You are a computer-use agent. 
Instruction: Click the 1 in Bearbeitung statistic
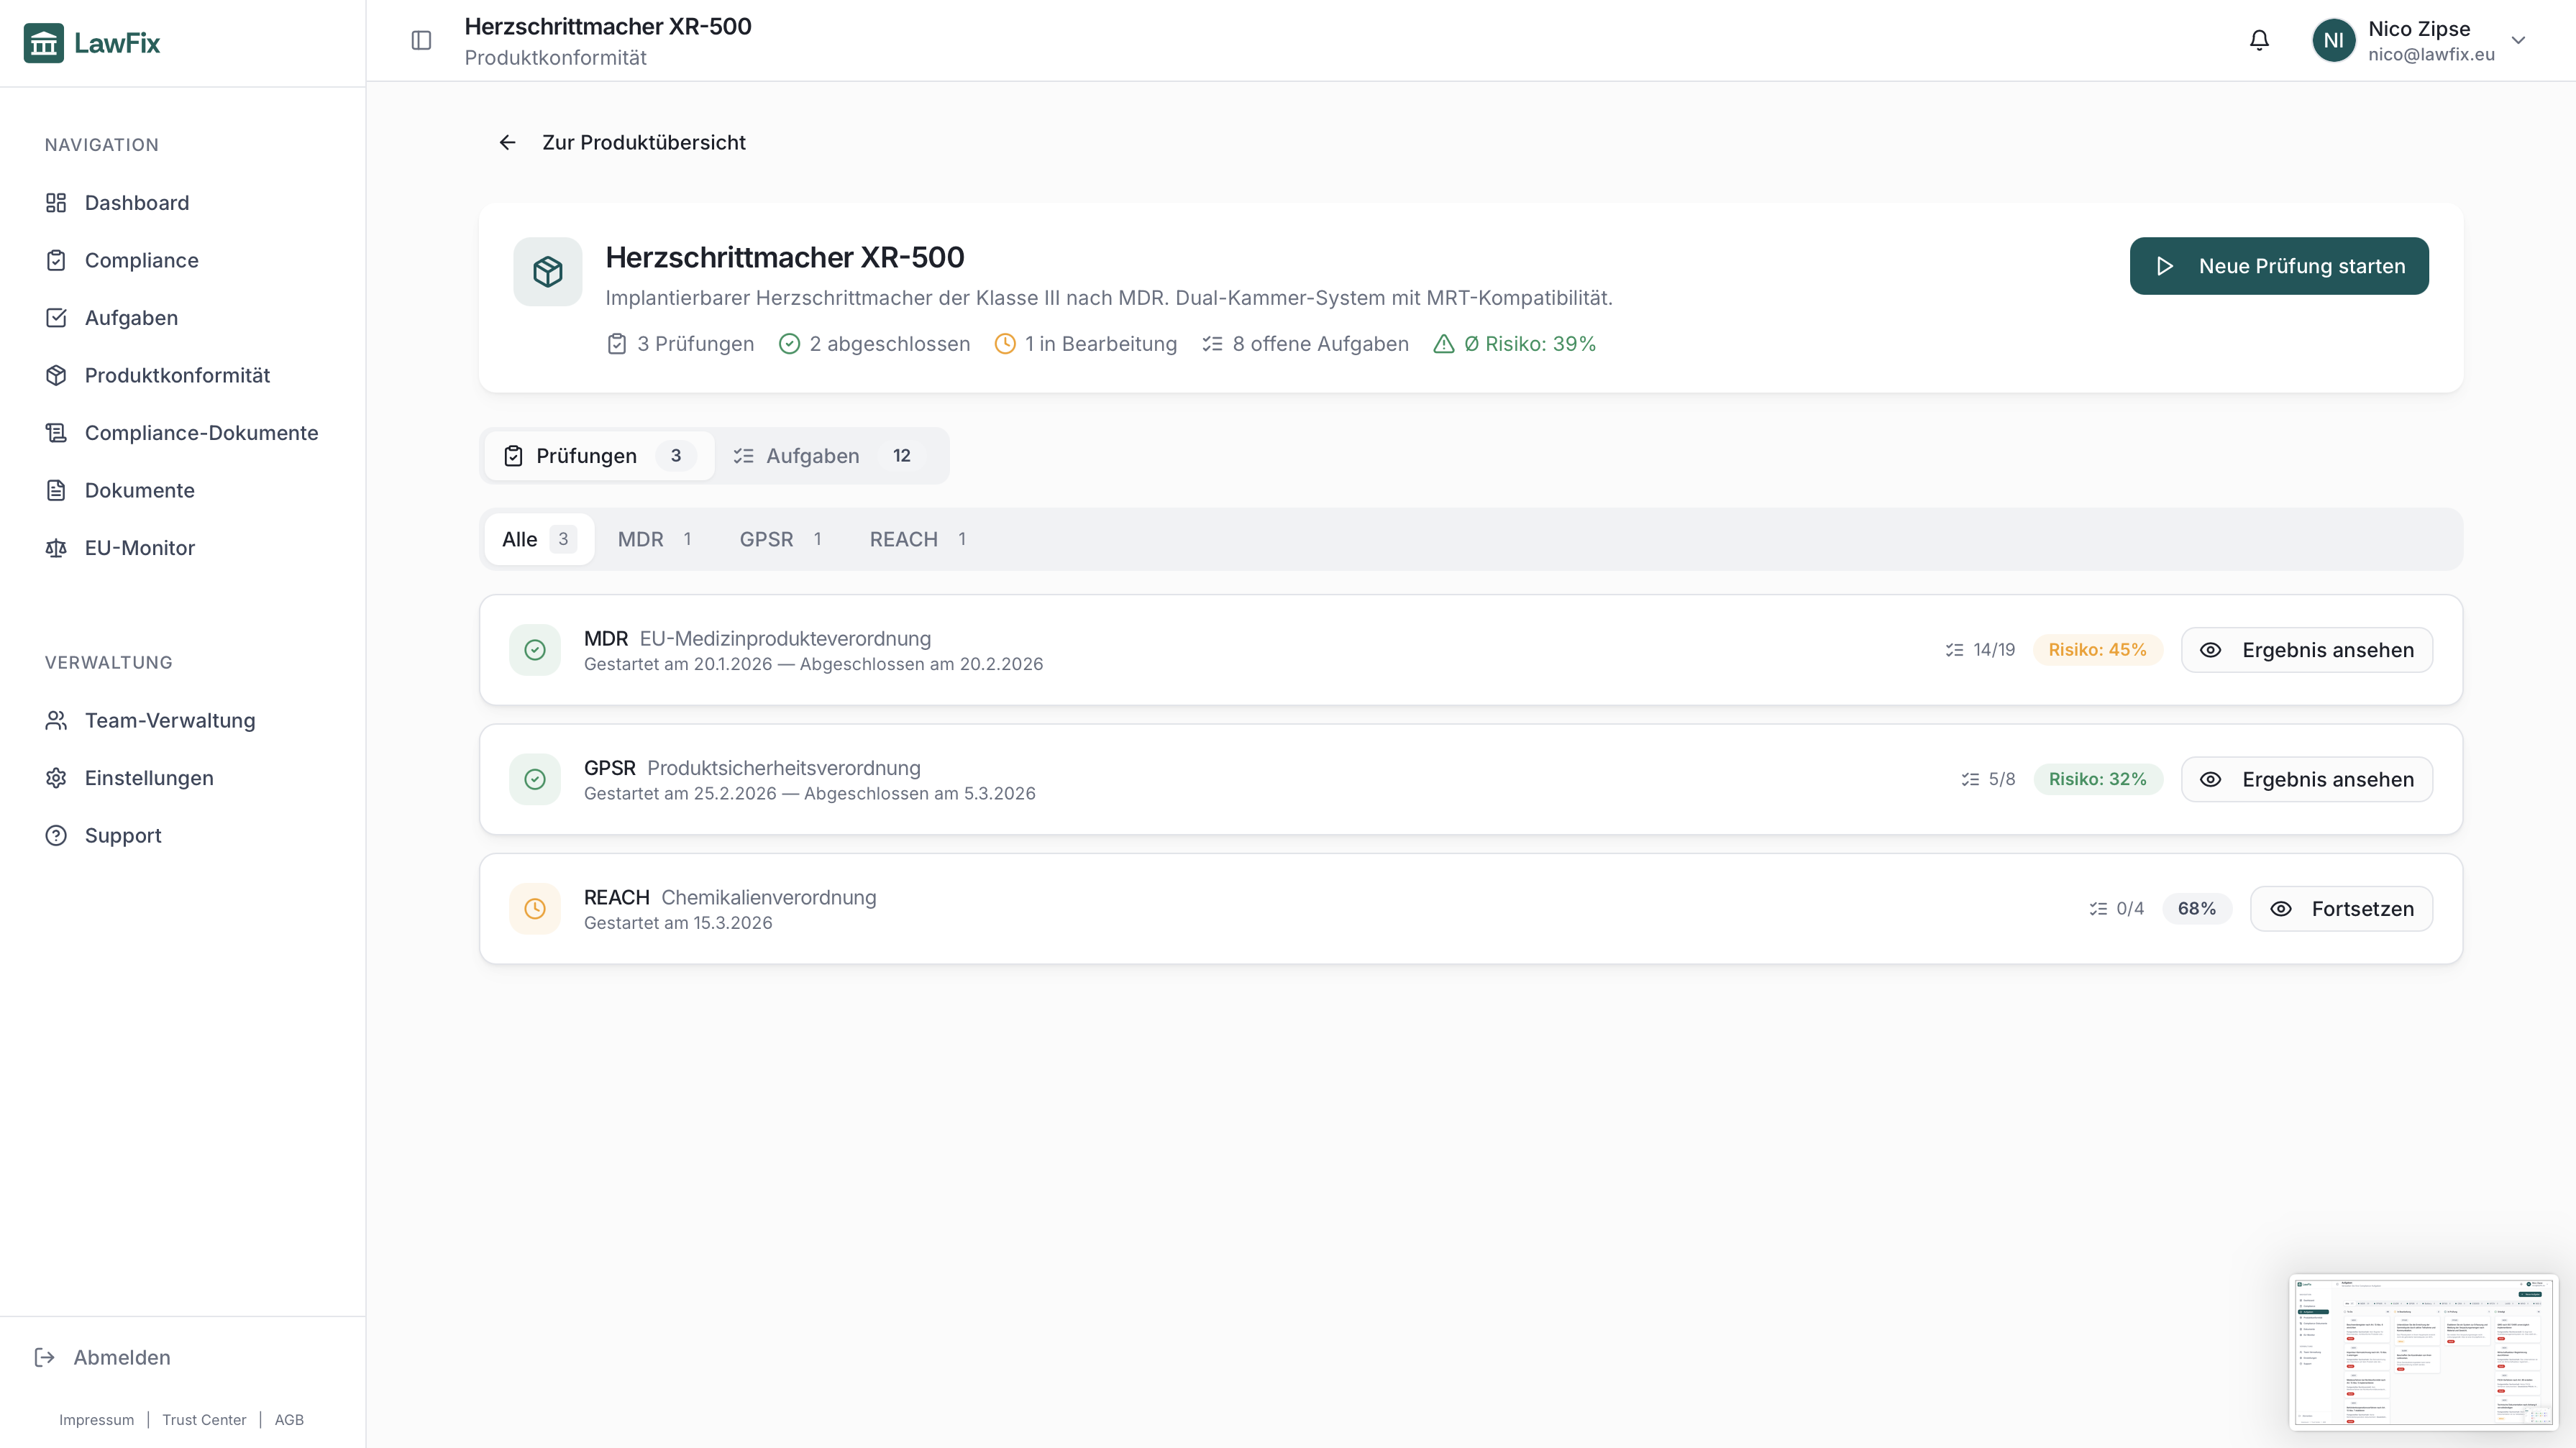tap(1086, 344)
